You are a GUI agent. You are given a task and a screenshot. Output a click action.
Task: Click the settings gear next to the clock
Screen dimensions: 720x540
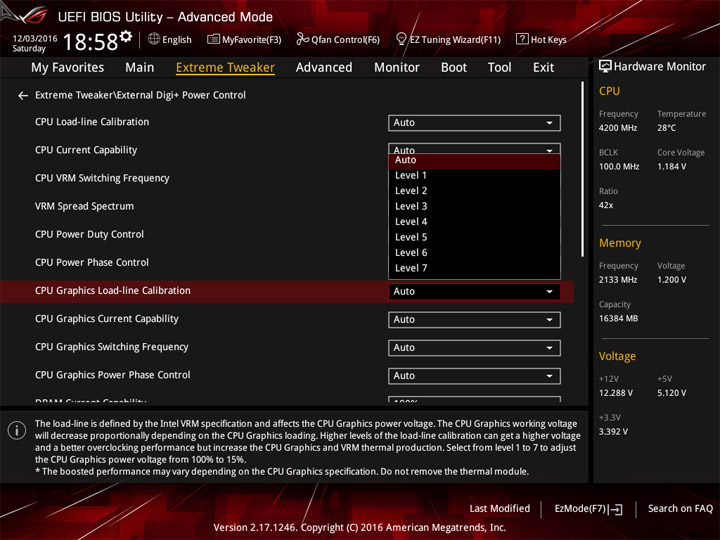(x=126, y=36)
